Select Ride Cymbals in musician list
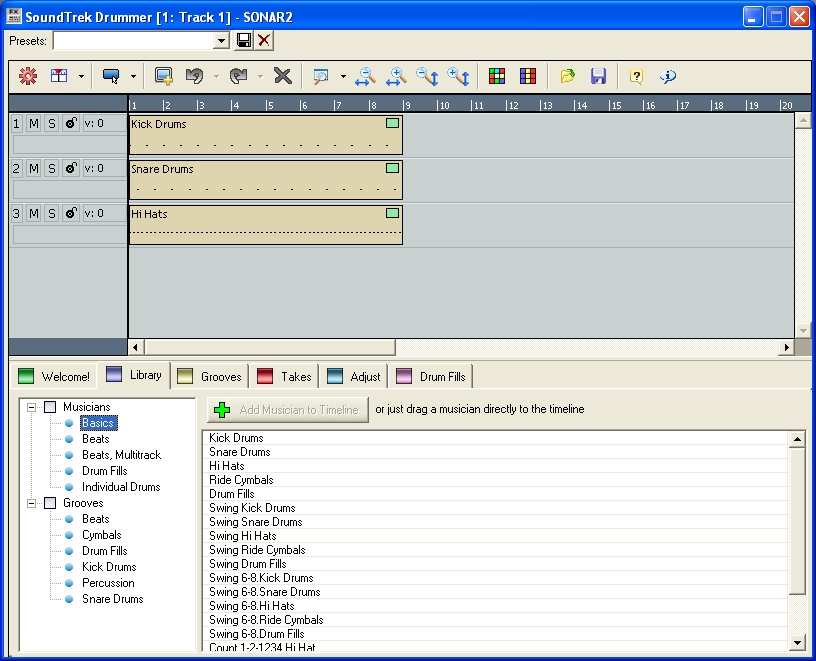 [x=495, y=480]
